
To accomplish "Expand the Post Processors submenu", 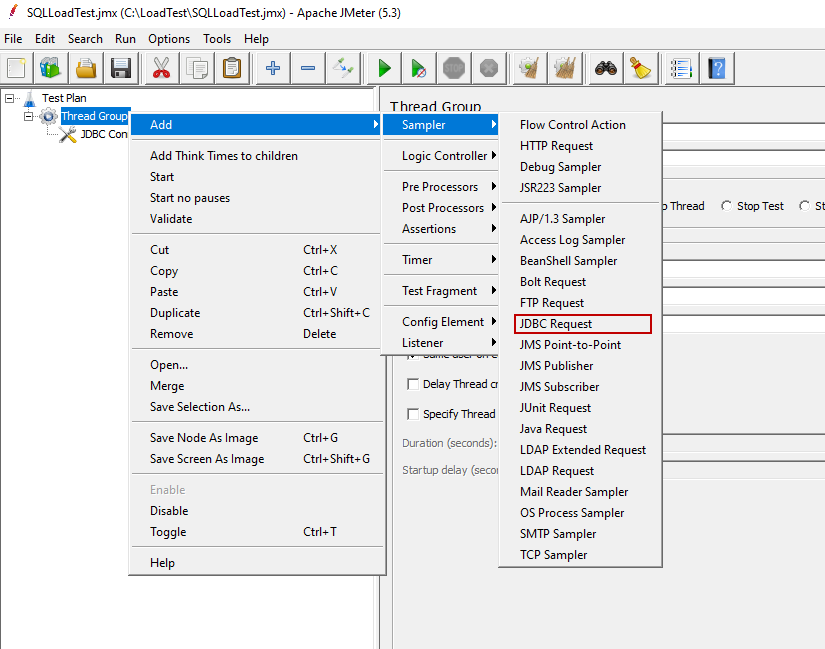I will coord(440,208).
